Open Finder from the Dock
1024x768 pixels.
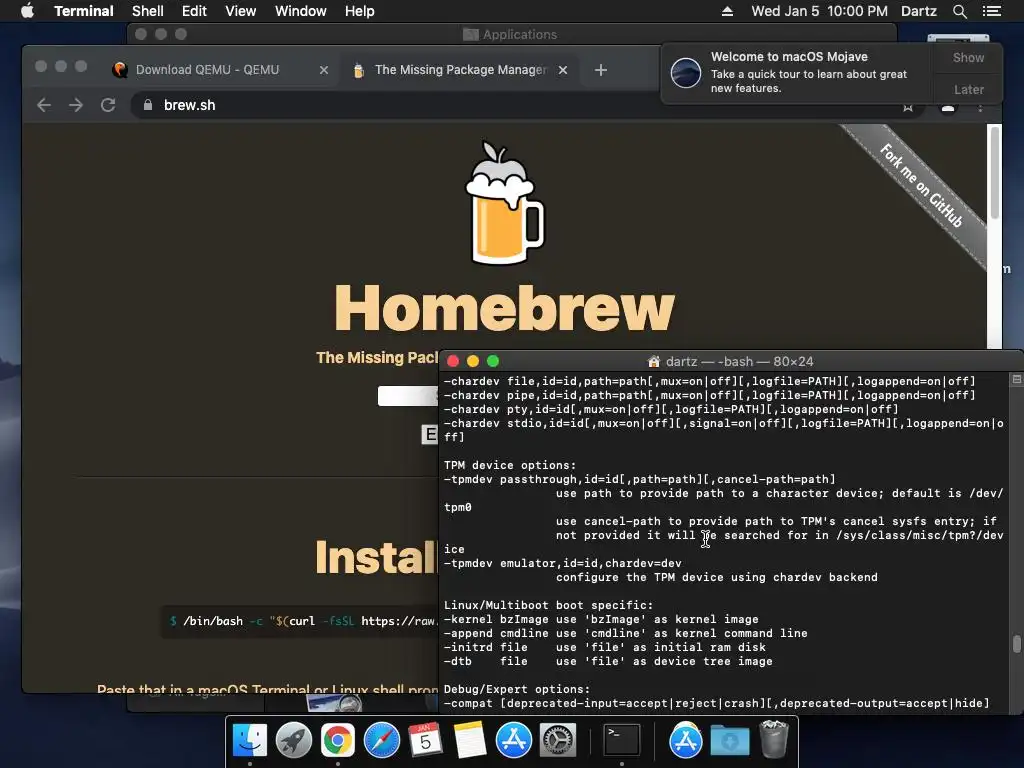point(249,741)
